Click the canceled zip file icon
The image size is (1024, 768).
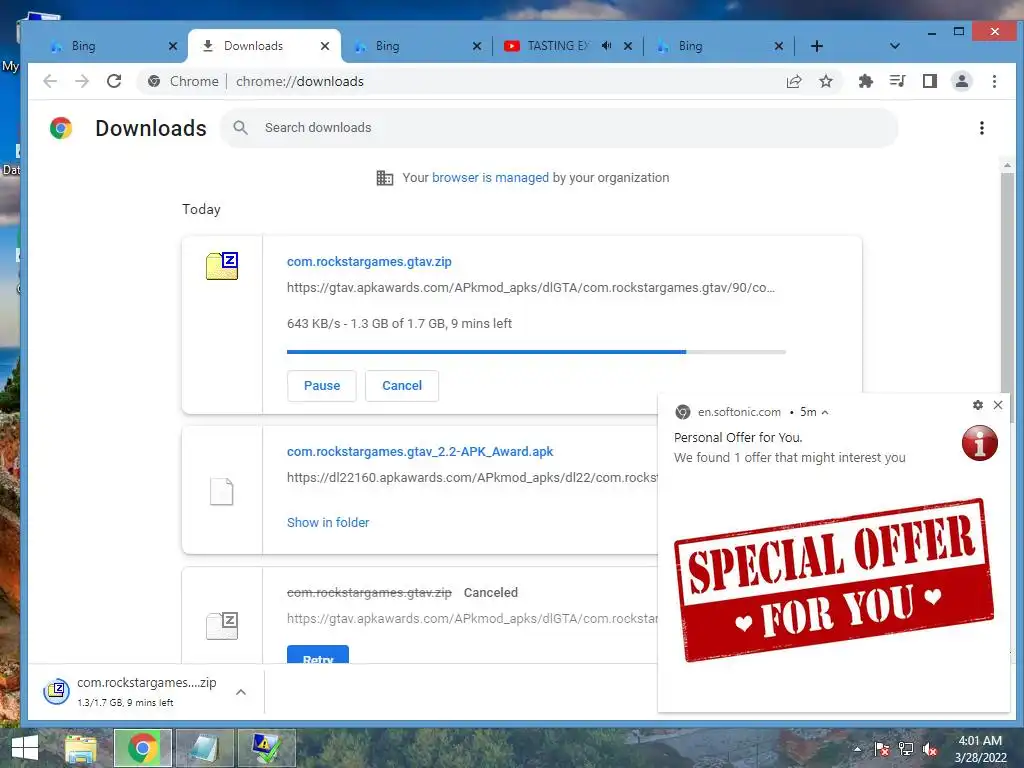coord(222,626)
